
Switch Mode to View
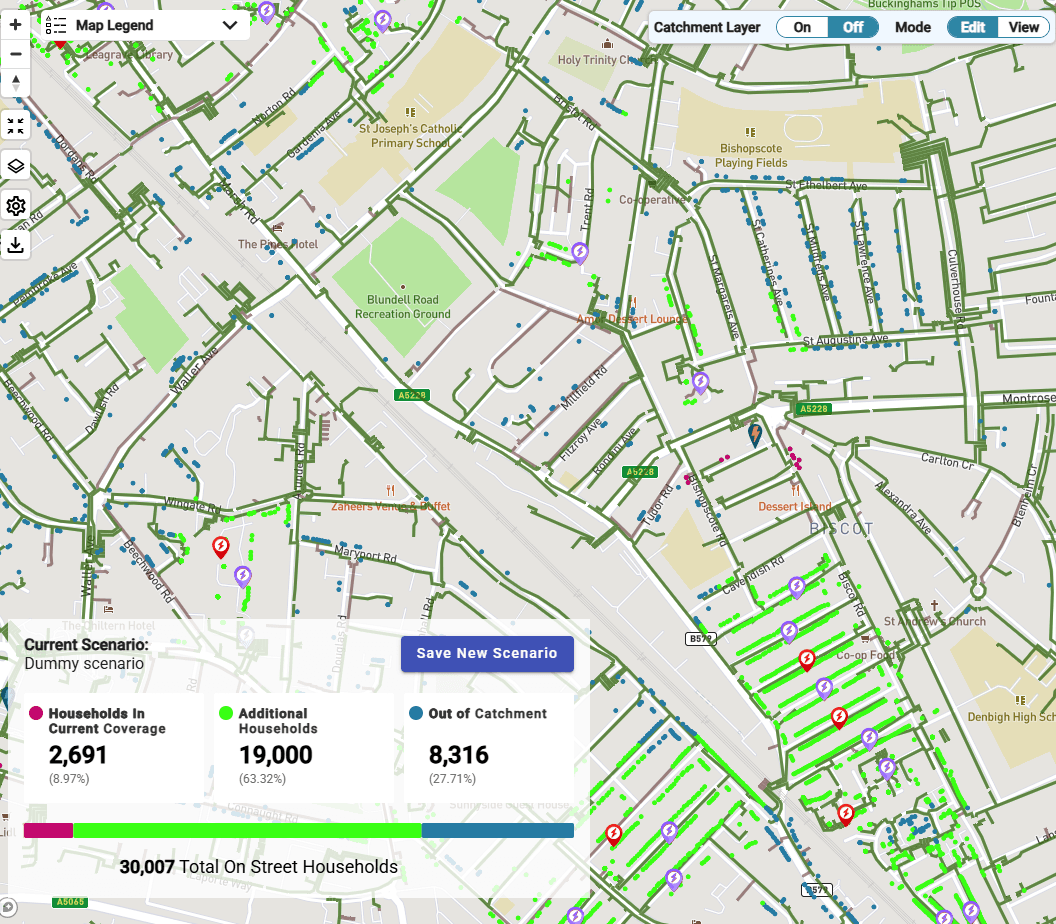click(x=1023, y=27)
